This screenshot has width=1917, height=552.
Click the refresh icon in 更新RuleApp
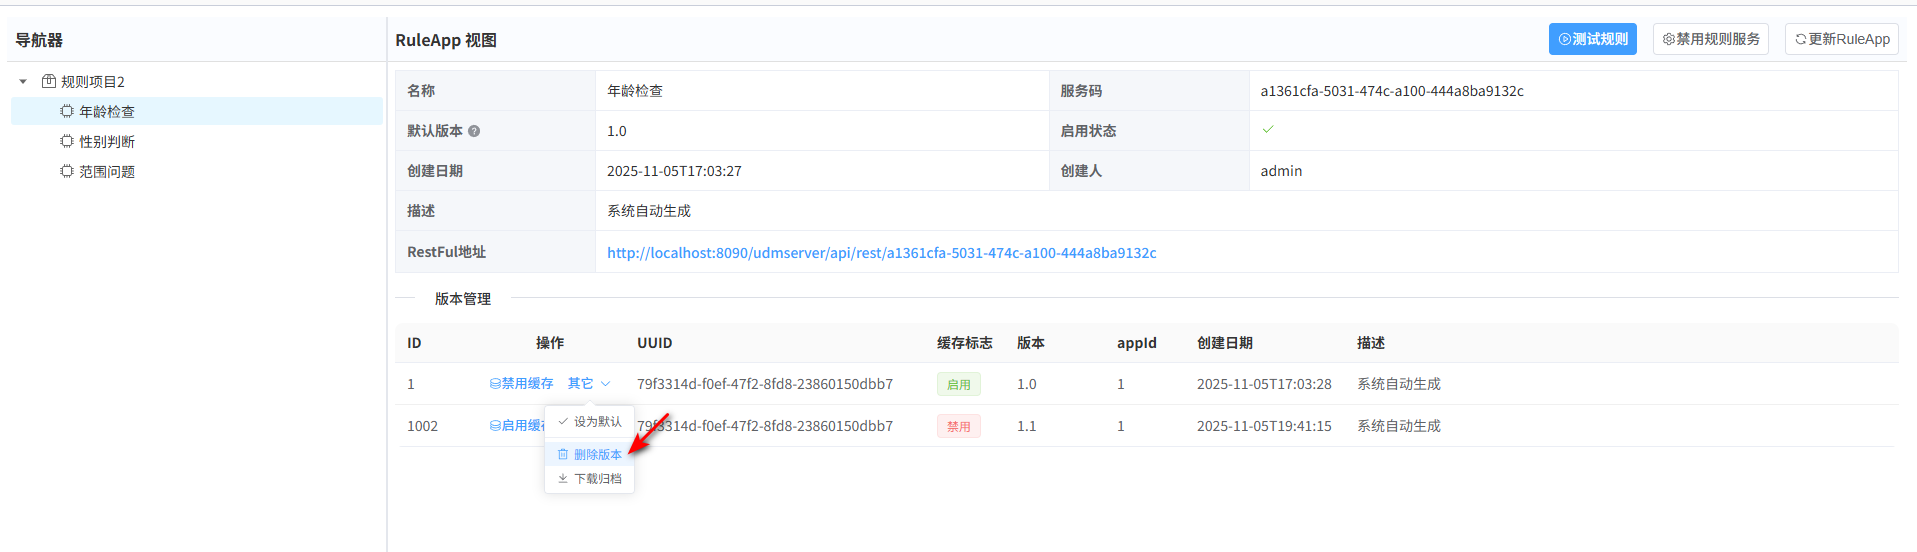click(x=1800, y=39)
